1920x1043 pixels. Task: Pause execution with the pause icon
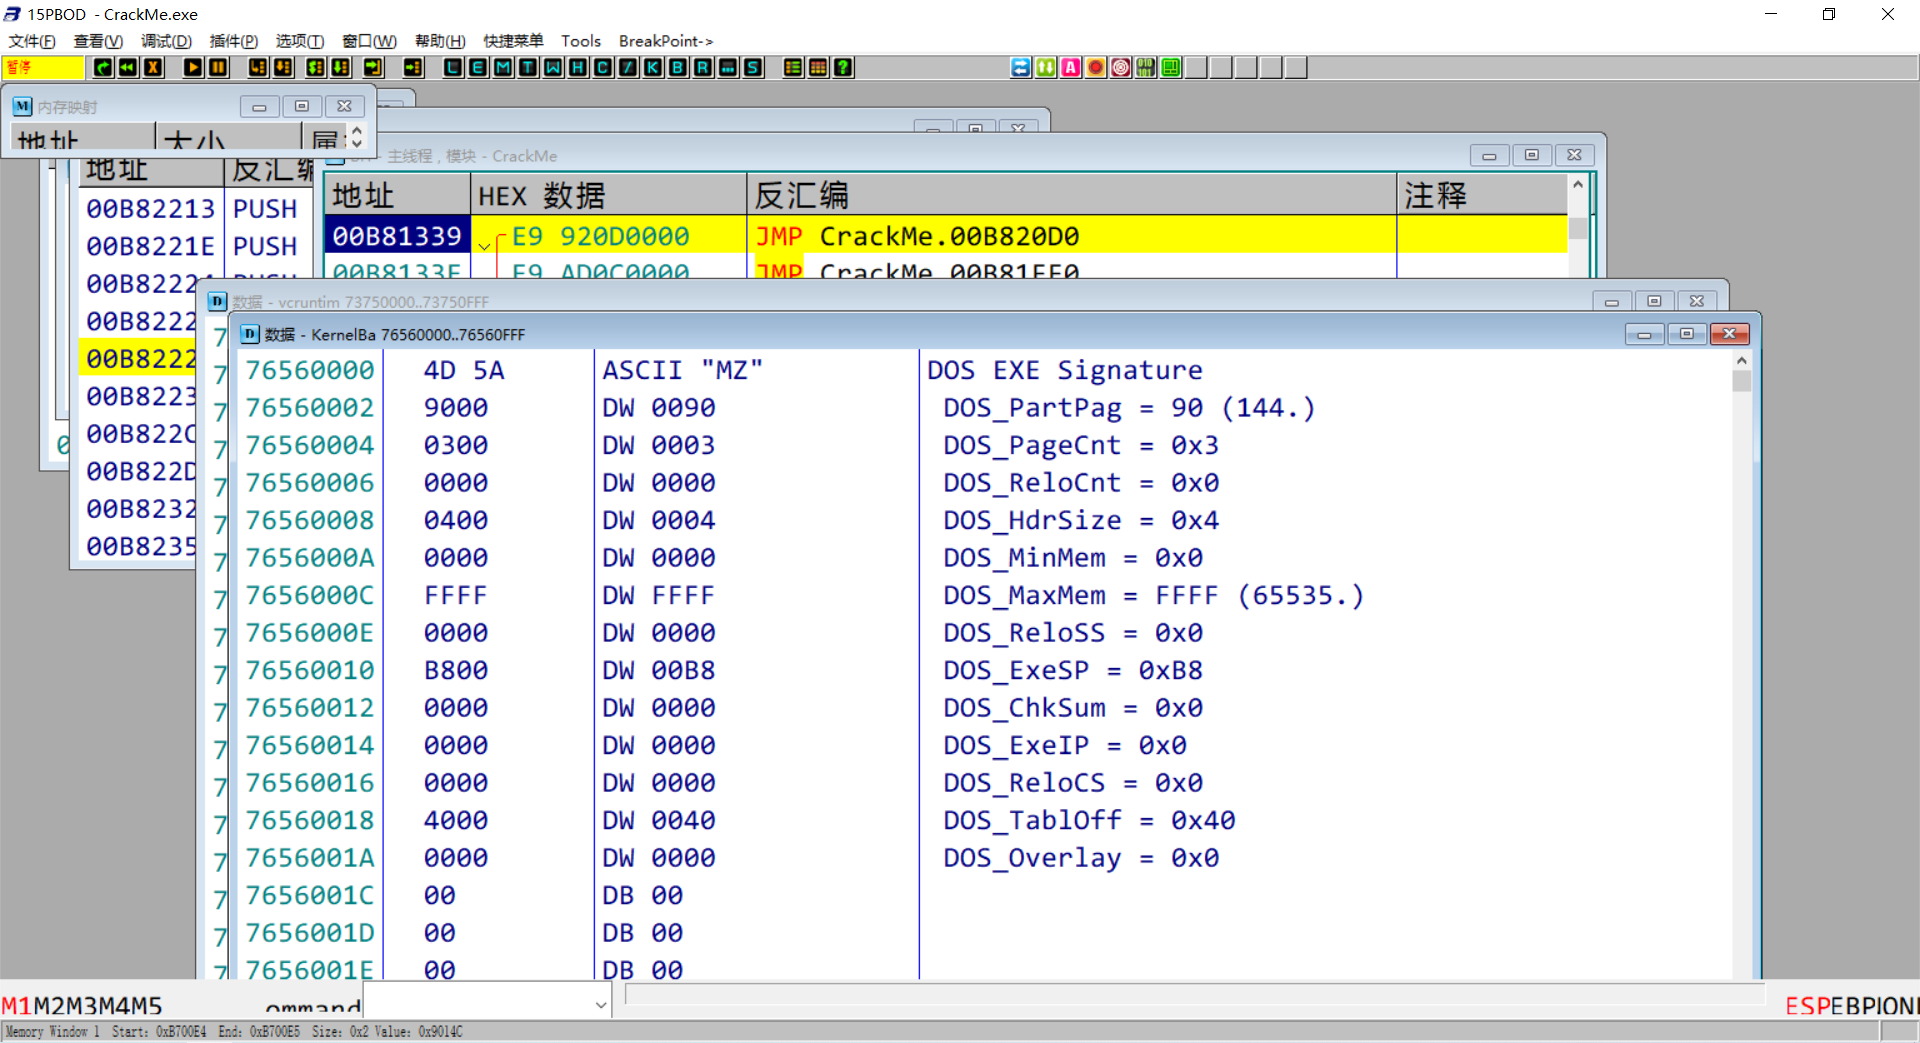click(218, 67)
